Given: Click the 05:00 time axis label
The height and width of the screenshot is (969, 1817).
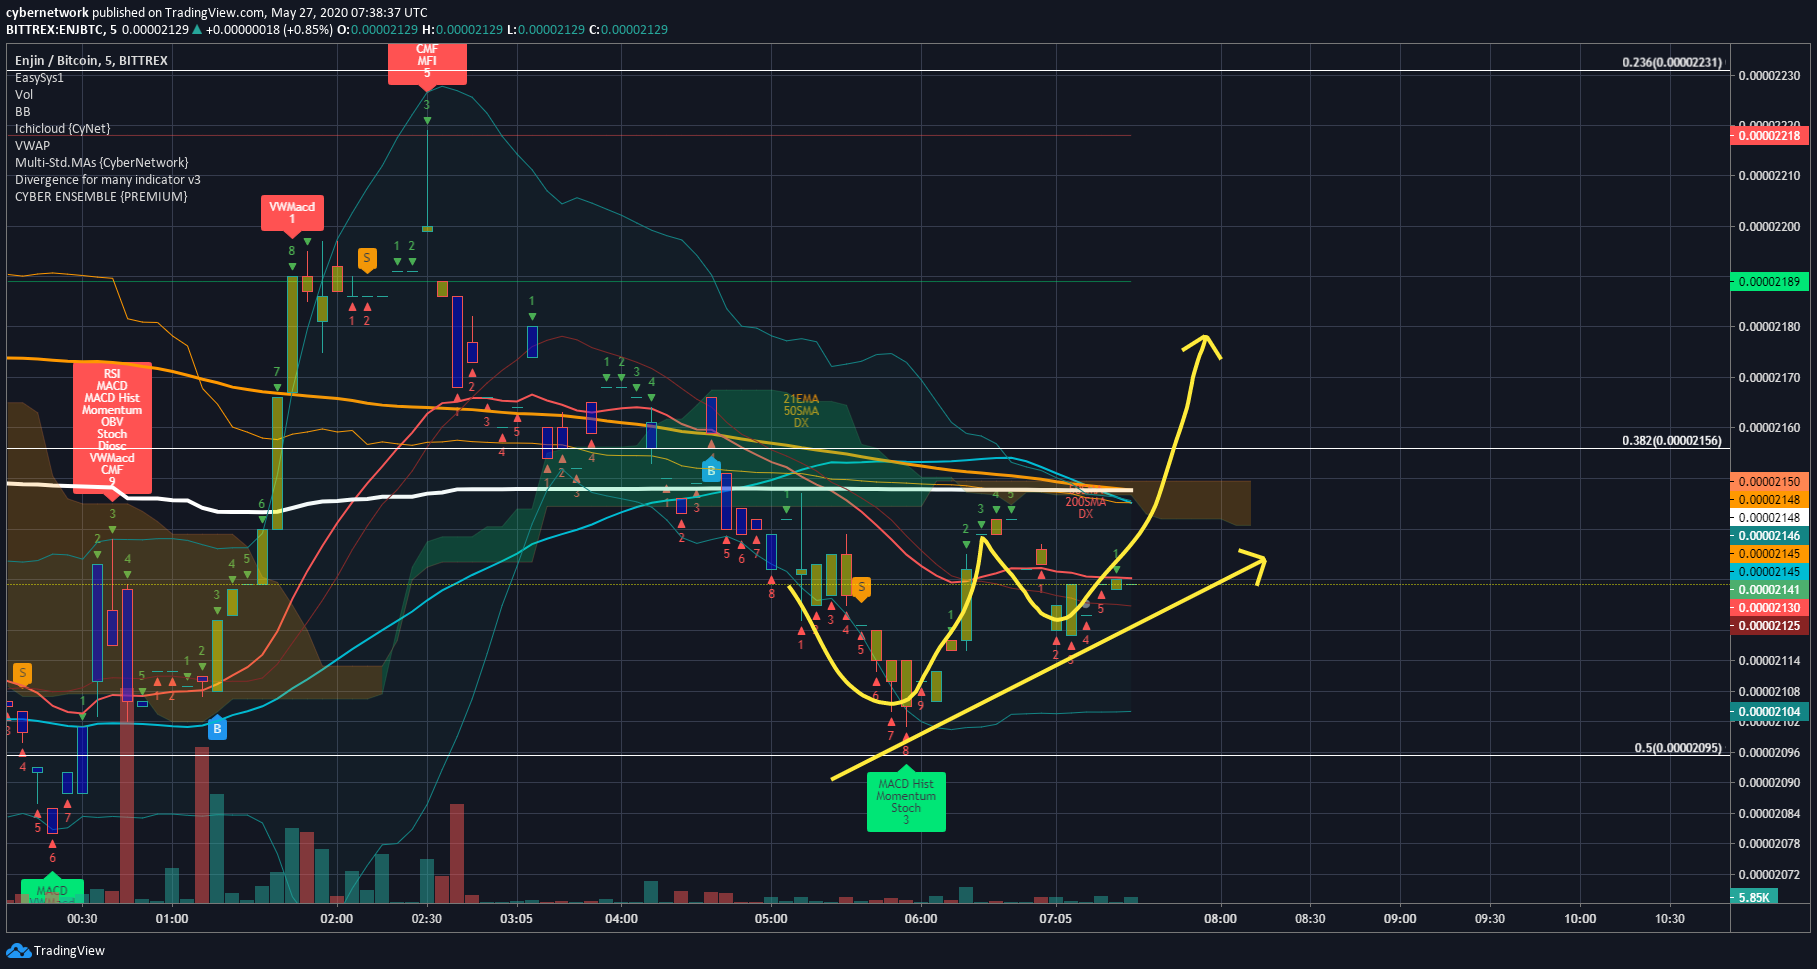Looking at the screenshot, I should click(771, 919).
